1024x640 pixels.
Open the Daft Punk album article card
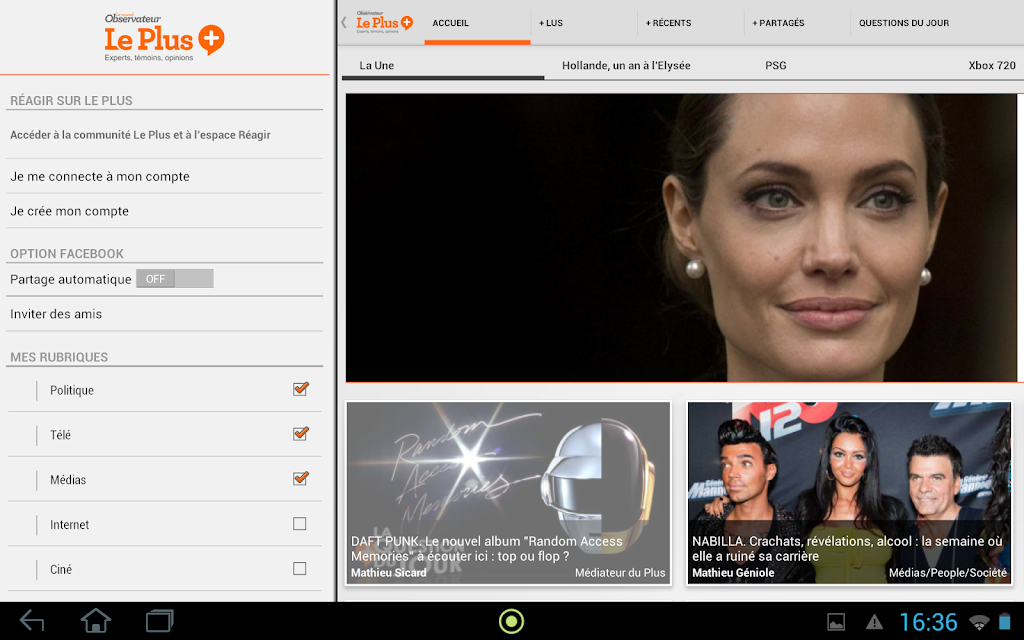[x=508, y=492]
